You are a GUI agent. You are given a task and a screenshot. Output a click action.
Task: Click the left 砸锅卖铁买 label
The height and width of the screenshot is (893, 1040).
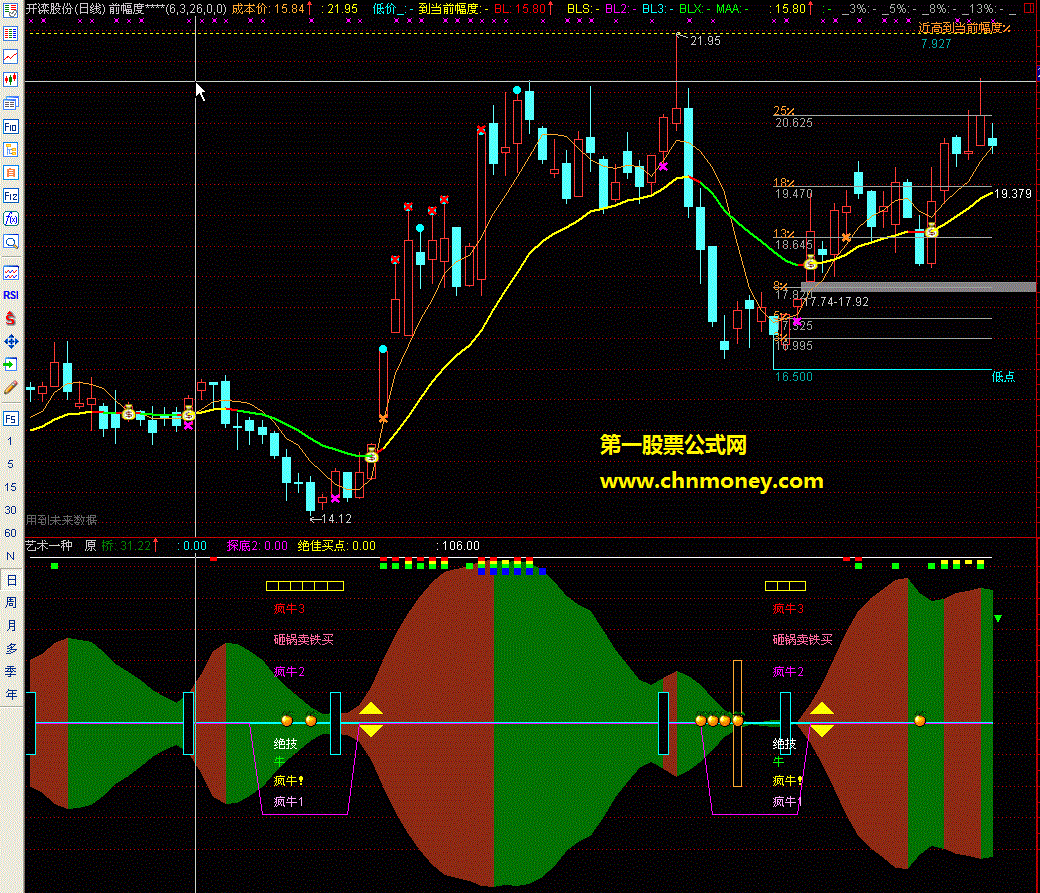(x=303, y=640)
